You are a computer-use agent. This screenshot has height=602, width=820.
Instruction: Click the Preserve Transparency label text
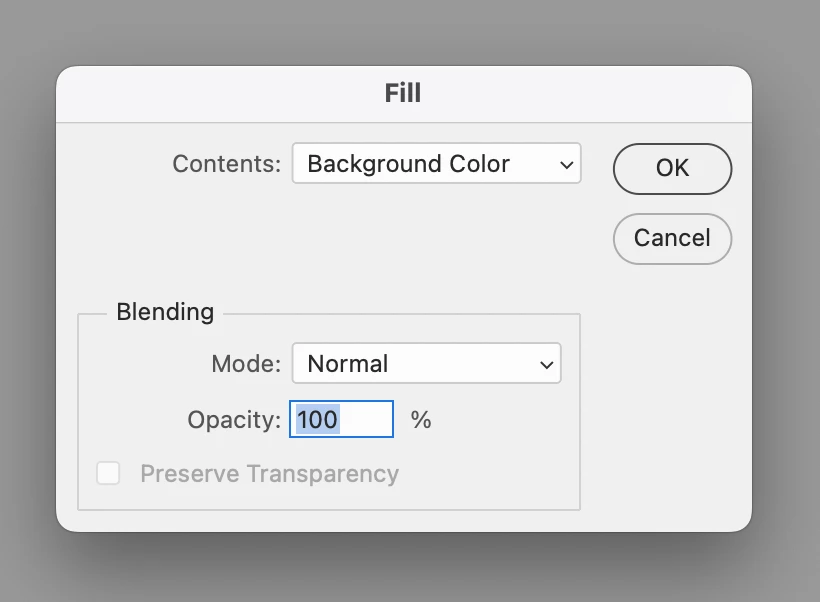point(269,473)
